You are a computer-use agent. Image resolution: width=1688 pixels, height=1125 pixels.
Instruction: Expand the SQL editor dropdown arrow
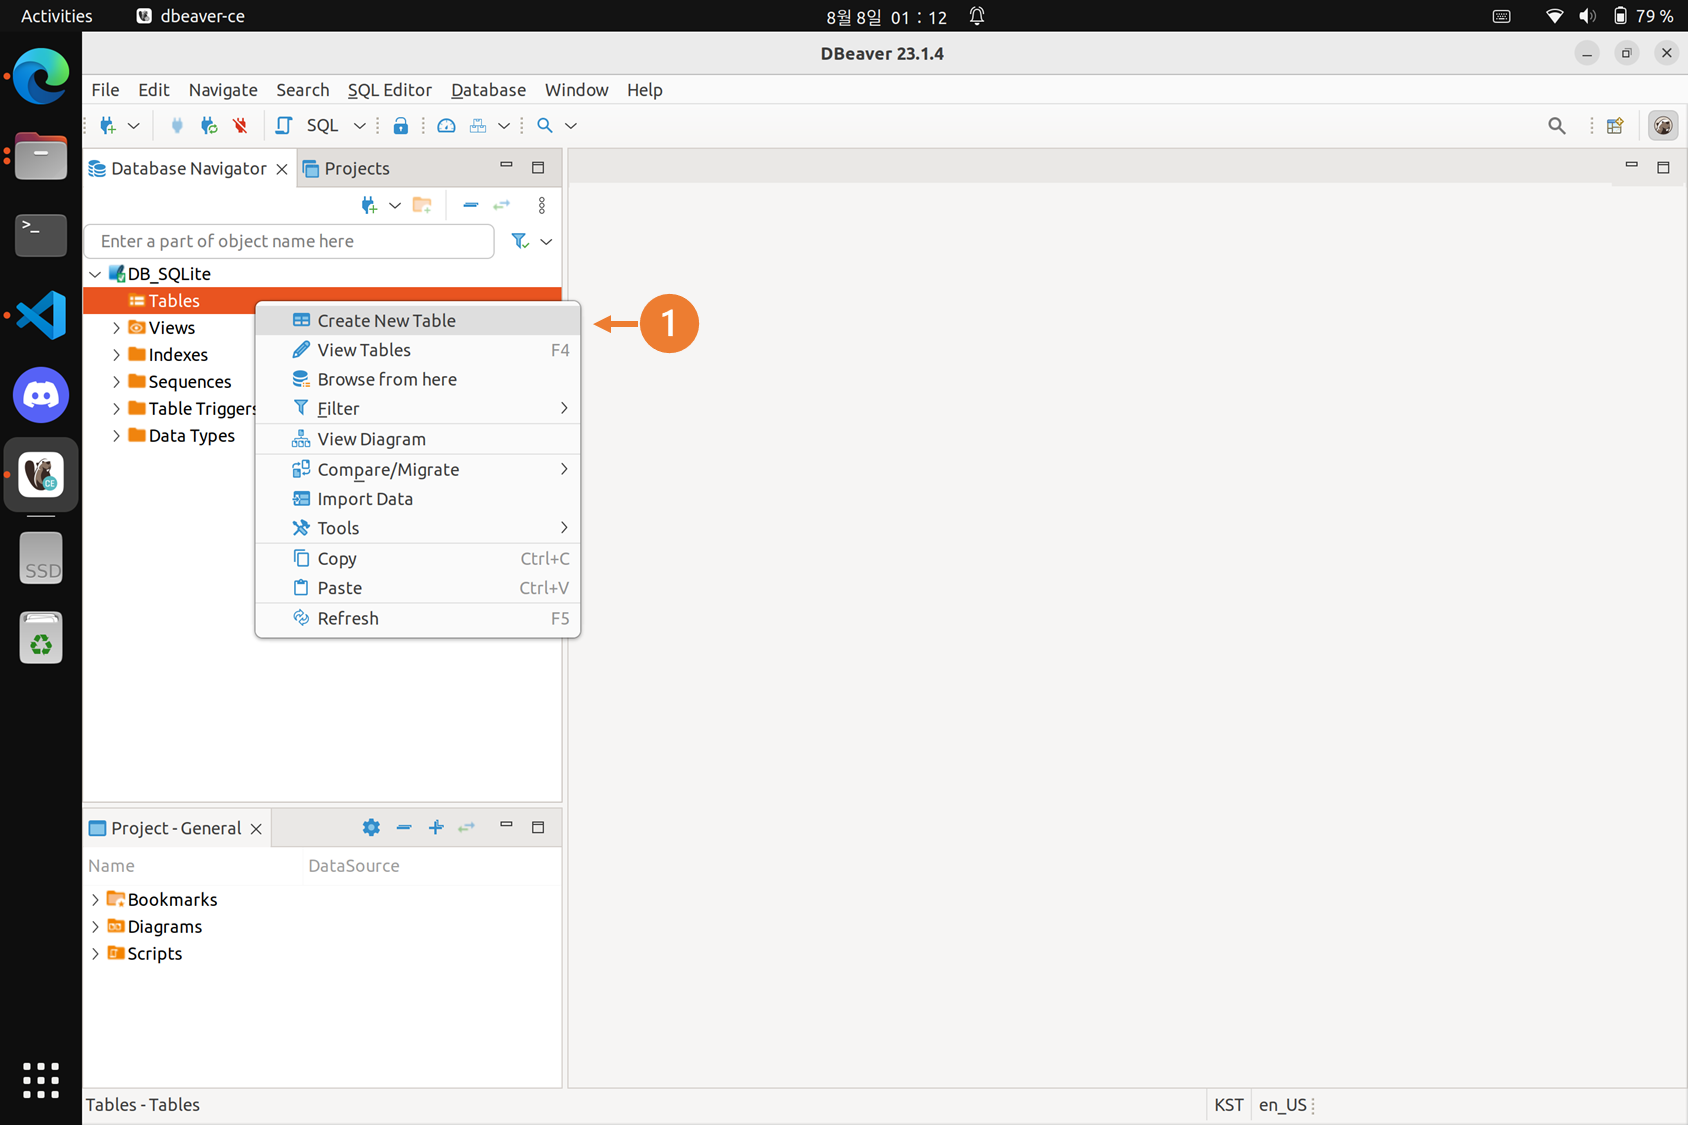(360, 126)
